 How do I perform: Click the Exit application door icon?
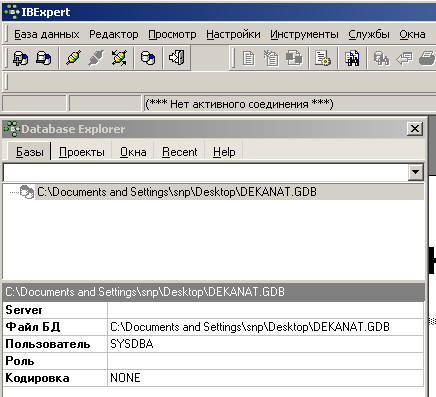177,58
